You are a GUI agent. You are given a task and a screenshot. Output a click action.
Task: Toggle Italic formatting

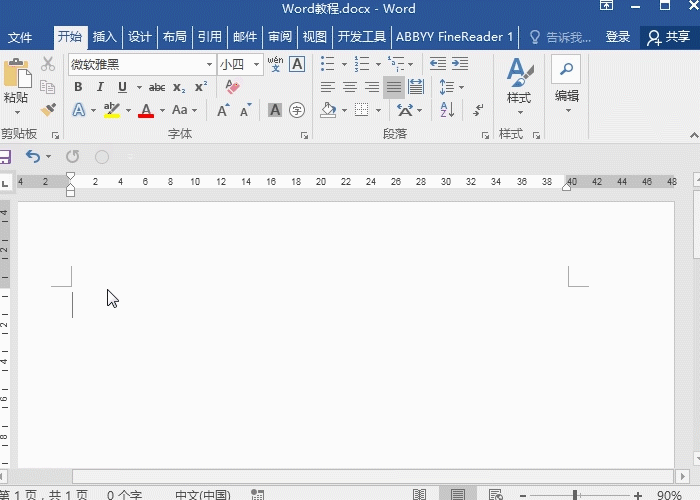click(100, 87)
